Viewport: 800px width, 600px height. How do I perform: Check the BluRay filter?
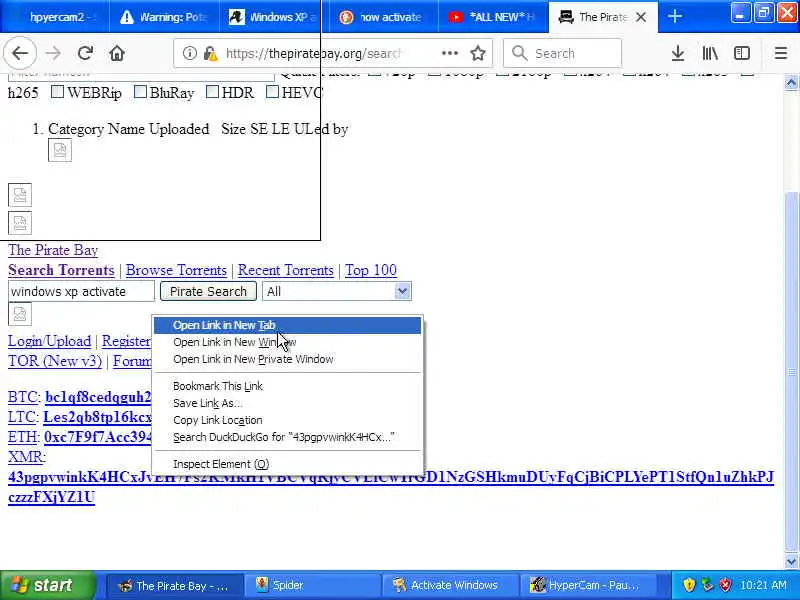[x=140, y=92]
